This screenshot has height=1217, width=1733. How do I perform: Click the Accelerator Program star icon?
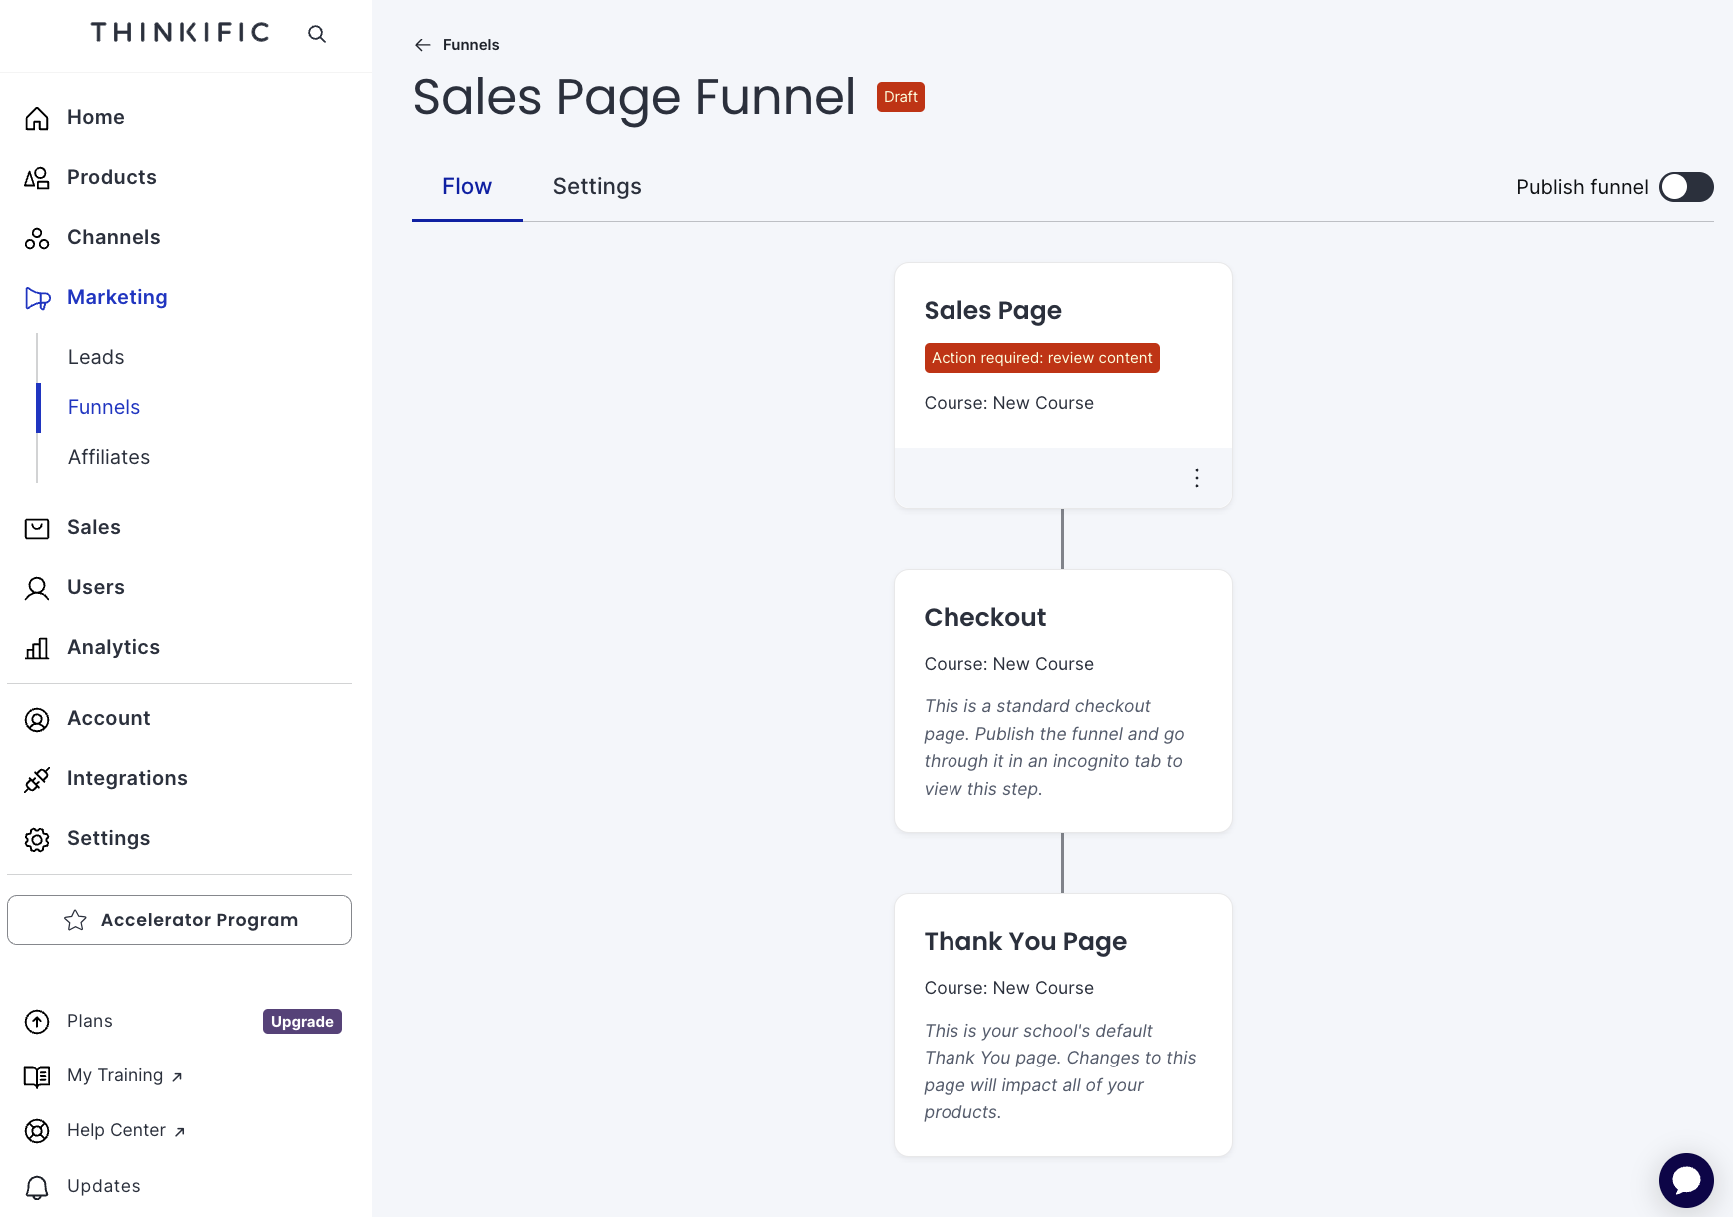point(75,920)
